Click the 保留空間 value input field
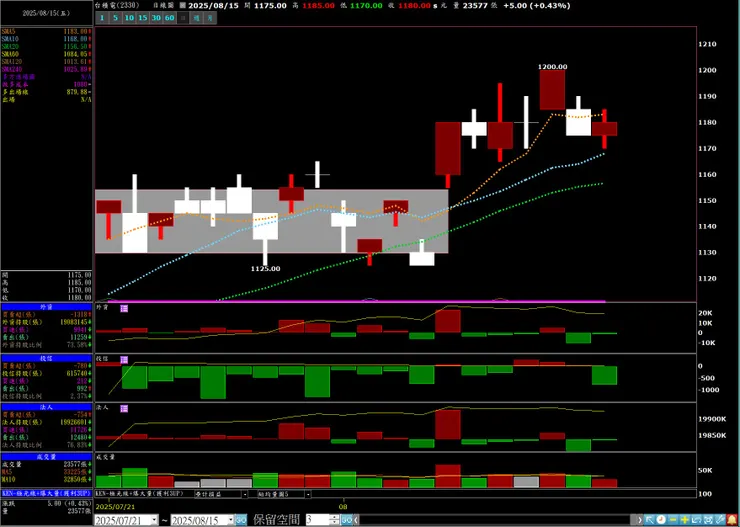This screenshot has height=527, width=740. coord(318,520)
